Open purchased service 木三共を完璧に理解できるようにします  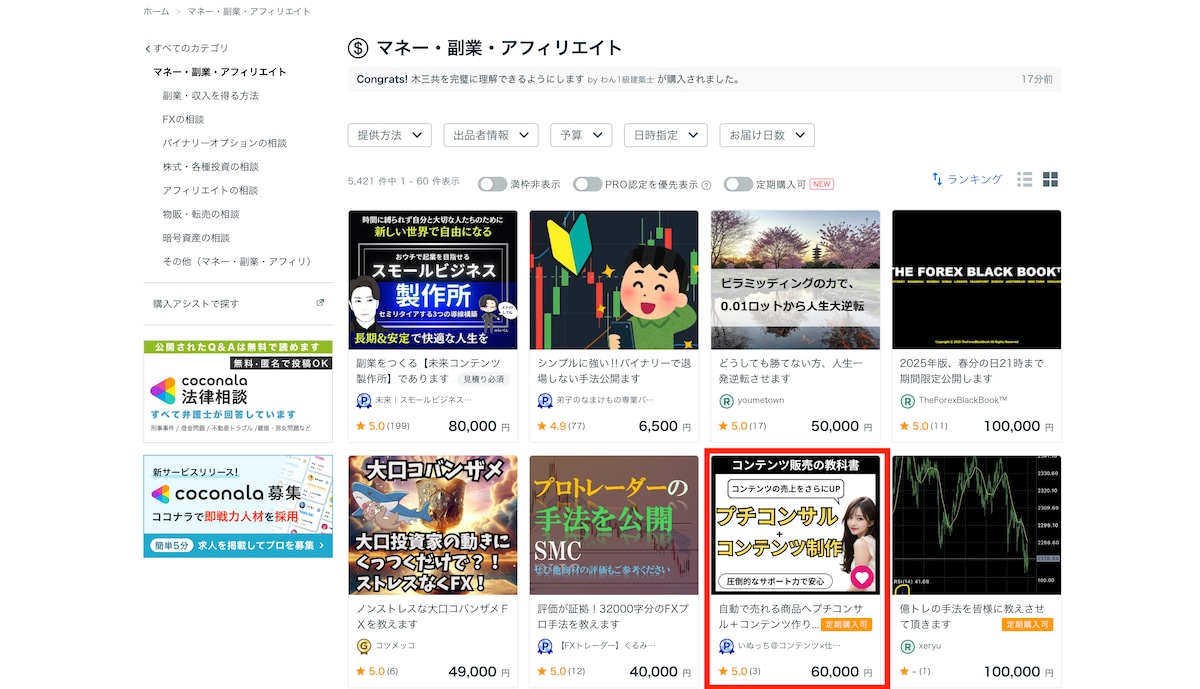(497, 79)
